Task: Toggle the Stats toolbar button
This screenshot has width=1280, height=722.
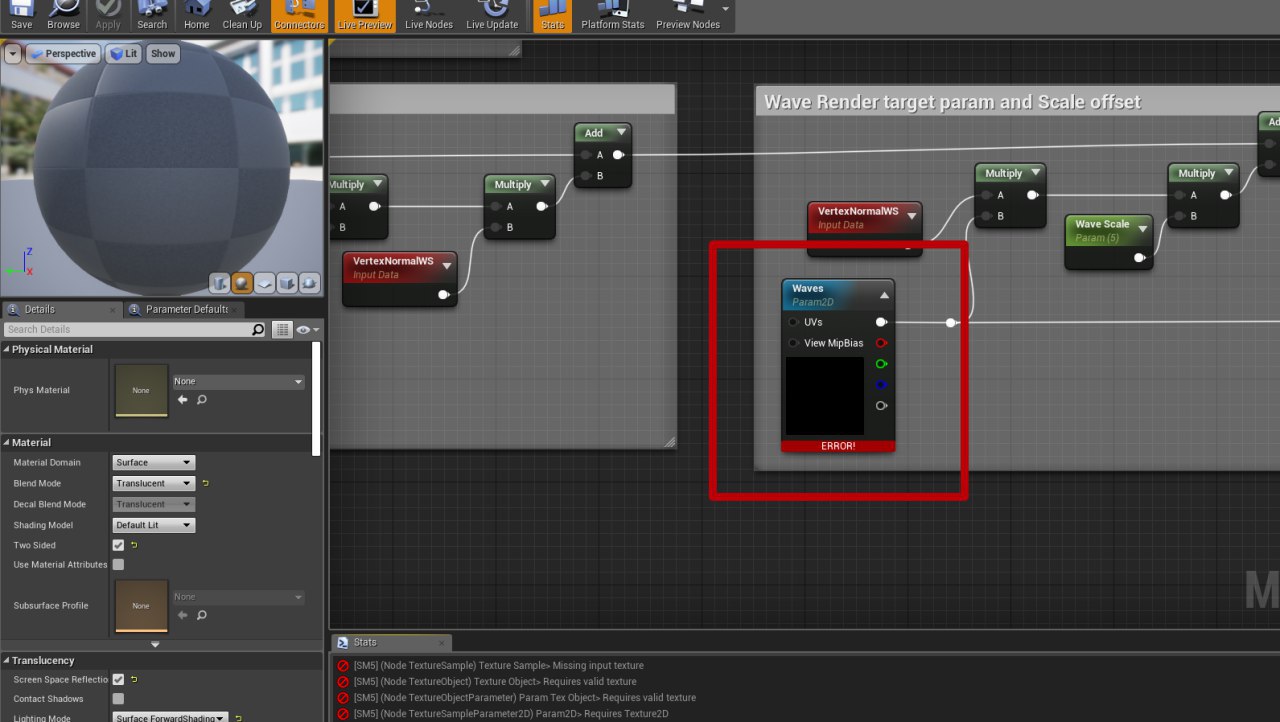Action: click(552, 16)
